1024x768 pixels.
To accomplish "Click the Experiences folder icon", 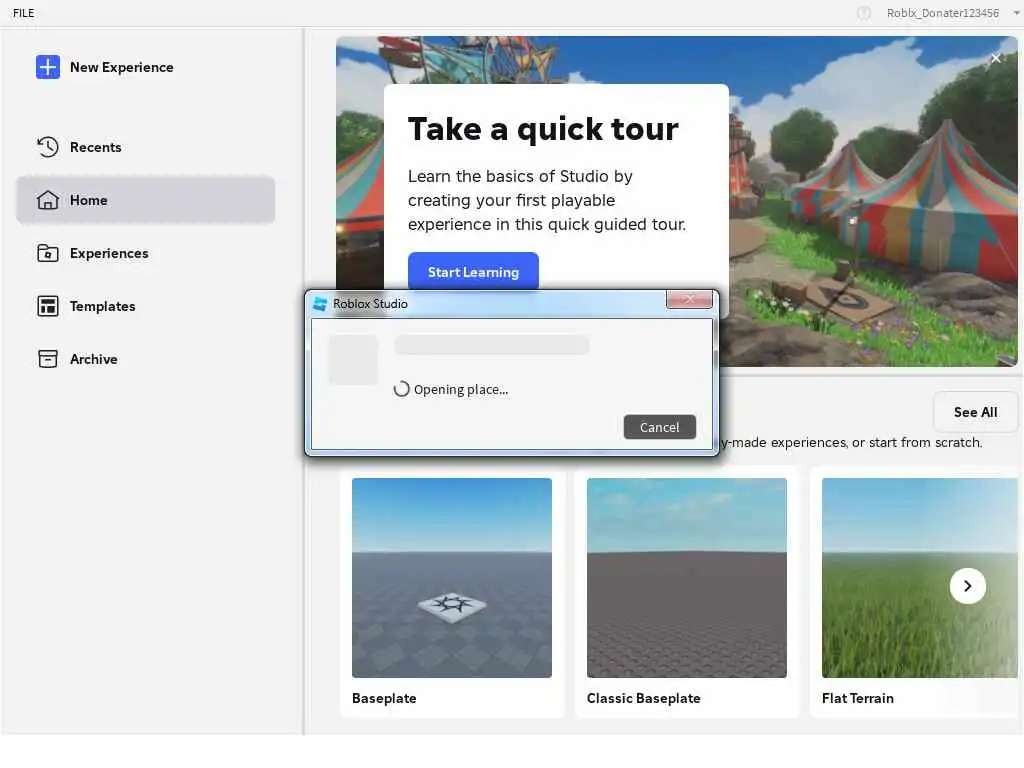I will coord(48,253).
